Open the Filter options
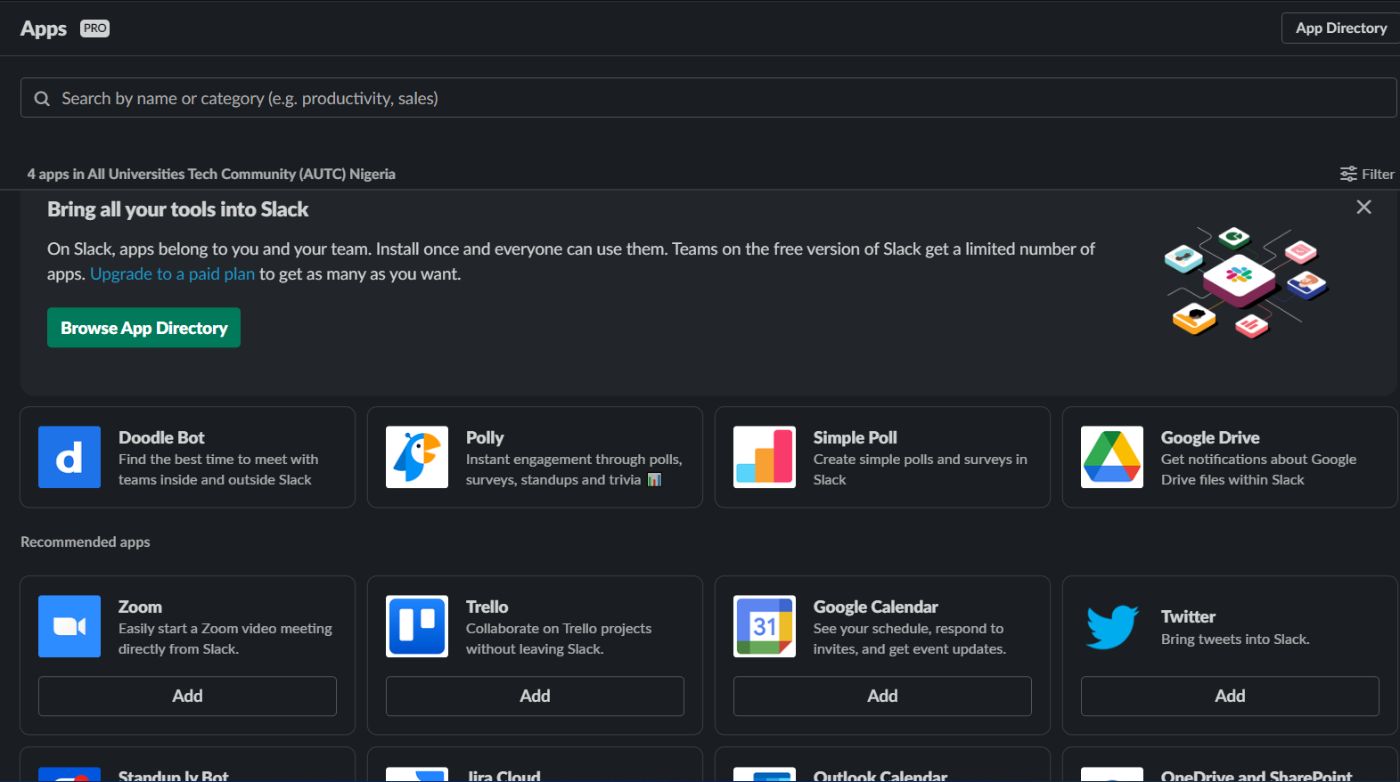The image size is (1400, 782). 1367,174
